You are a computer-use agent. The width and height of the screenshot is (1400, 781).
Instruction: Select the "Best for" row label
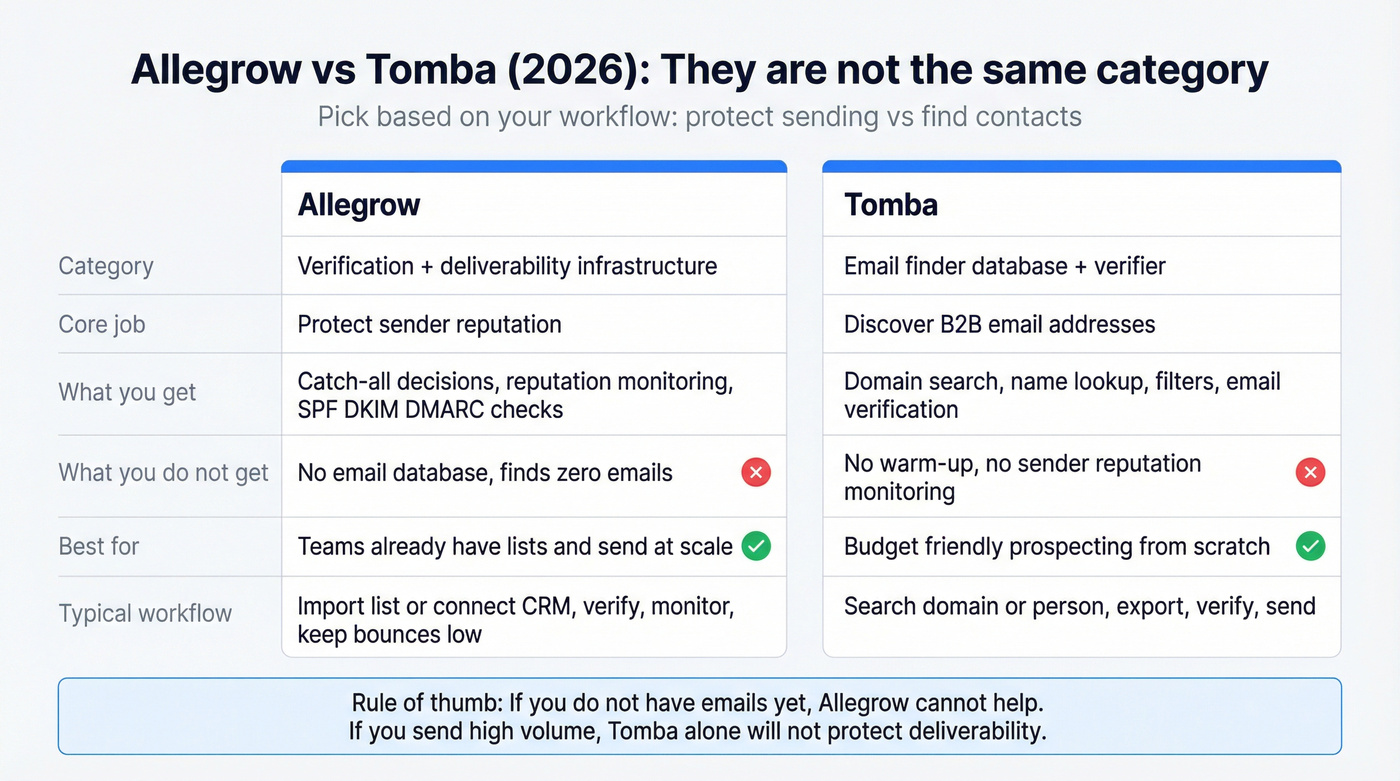99,546
